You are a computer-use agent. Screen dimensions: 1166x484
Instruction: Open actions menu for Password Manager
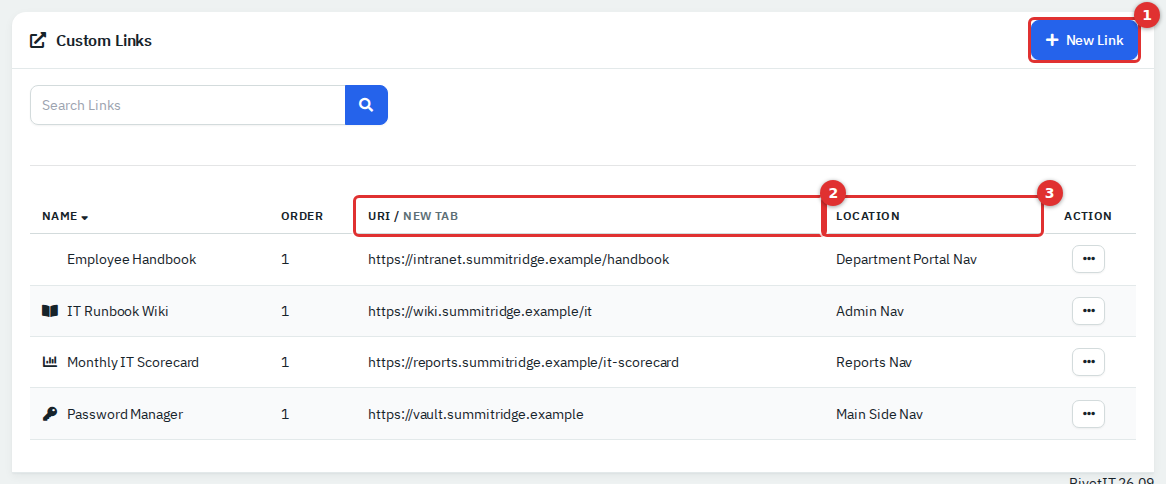pyautogui.click(x=1089, y=414)
